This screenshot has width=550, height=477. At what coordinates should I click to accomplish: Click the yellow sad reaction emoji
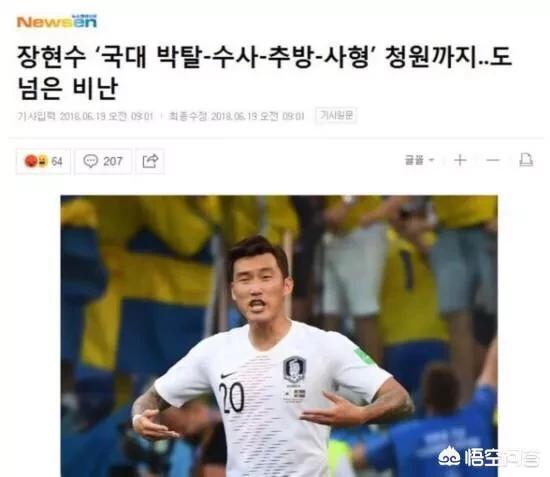pyautogui.click(x=42, y=161)
